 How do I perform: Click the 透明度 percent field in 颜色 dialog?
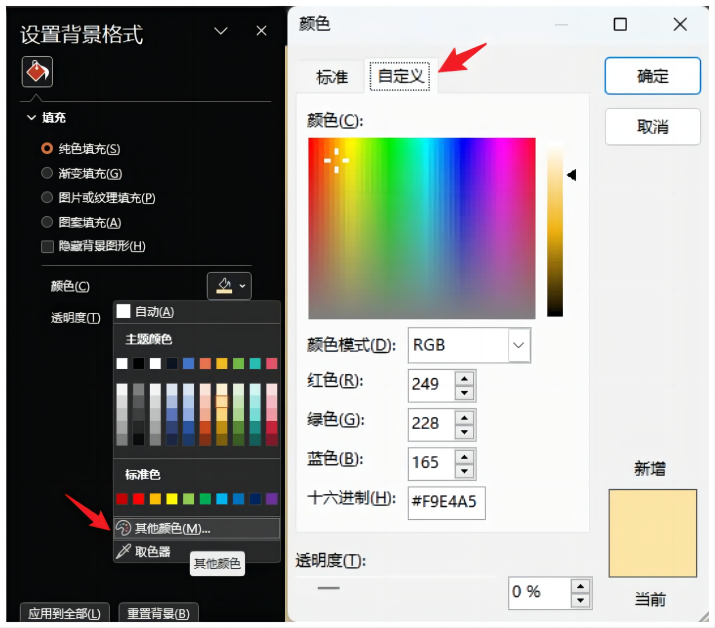[x=539, y=592]
